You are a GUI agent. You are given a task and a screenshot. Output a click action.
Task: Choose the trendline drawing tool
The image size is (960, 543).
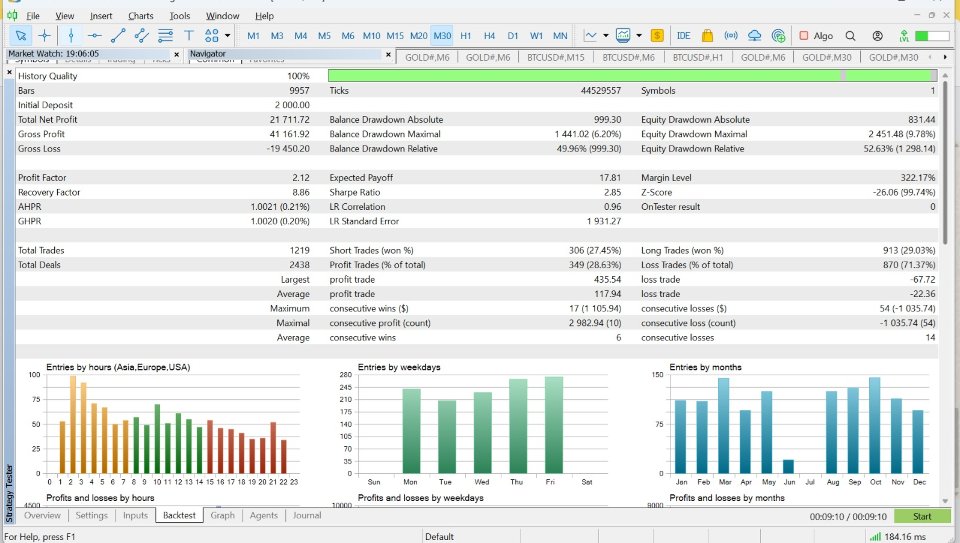coord(118,36)
